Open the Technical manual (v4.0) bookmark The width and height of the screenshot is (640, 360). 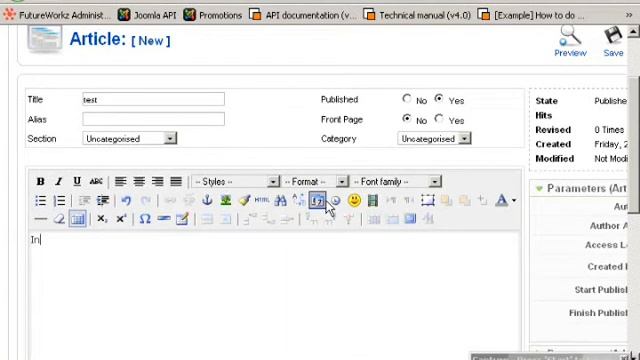click(x=417, y=15)
